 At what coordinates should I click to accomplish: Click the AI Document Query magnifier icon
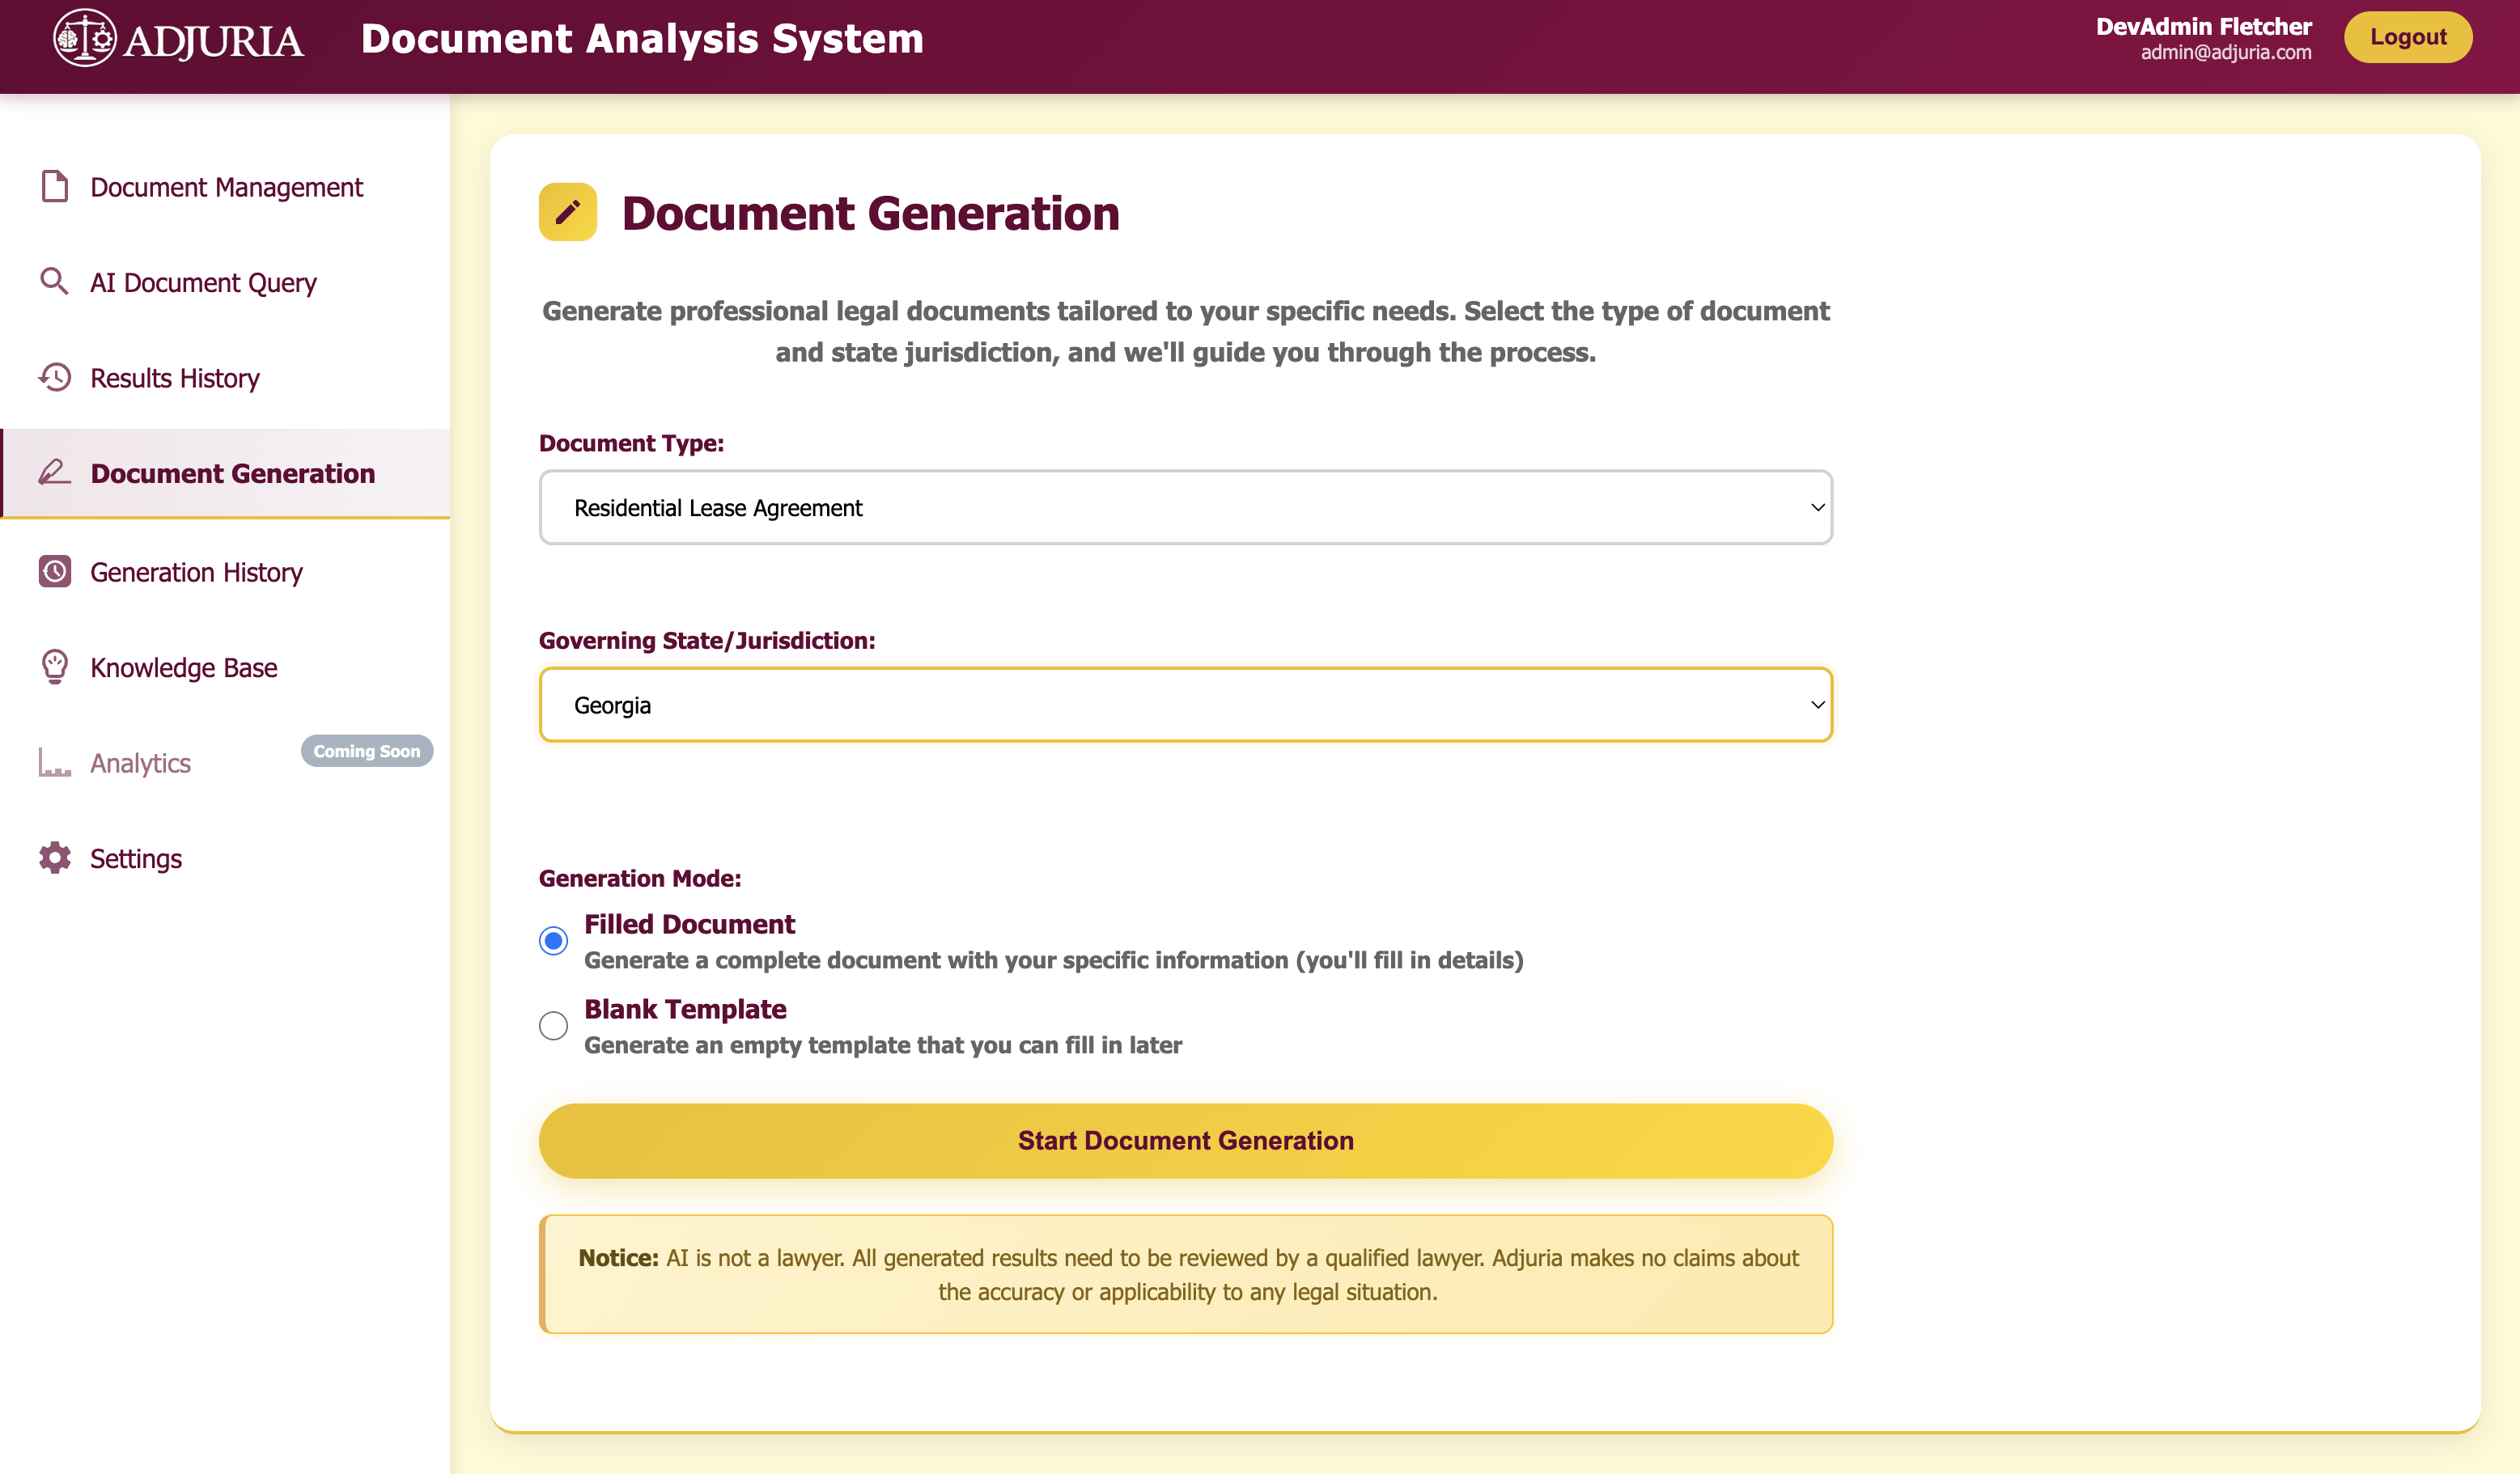point(54,282)
